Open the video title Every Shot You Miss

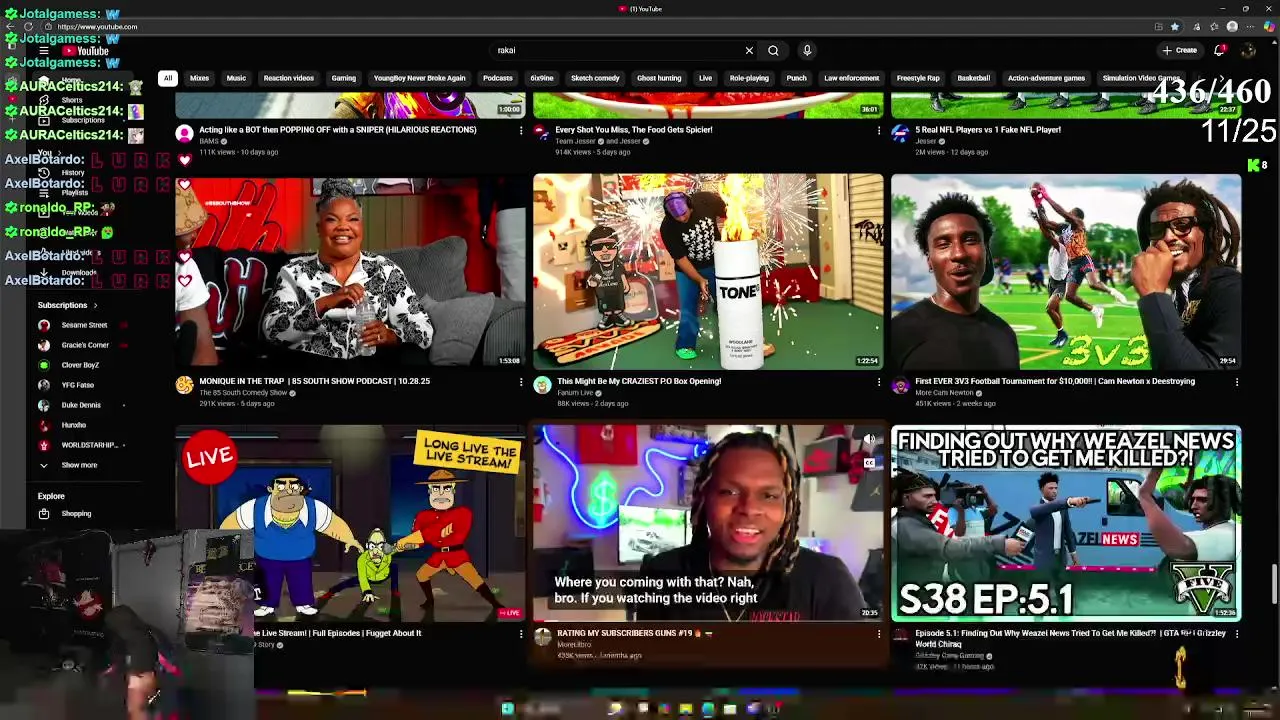pos(633,130)
